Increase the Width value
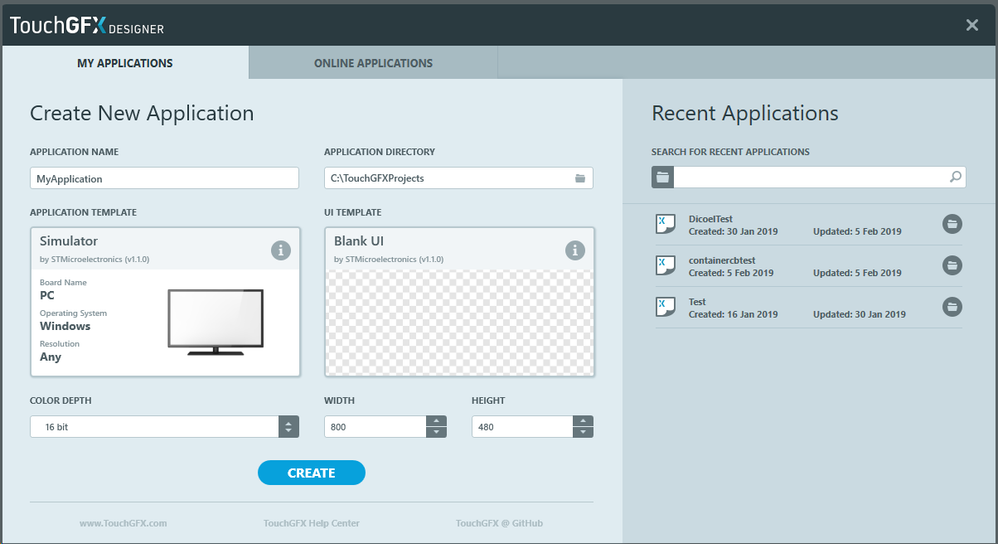This screenshot has height=544, width=998. [x=437, y=421]
